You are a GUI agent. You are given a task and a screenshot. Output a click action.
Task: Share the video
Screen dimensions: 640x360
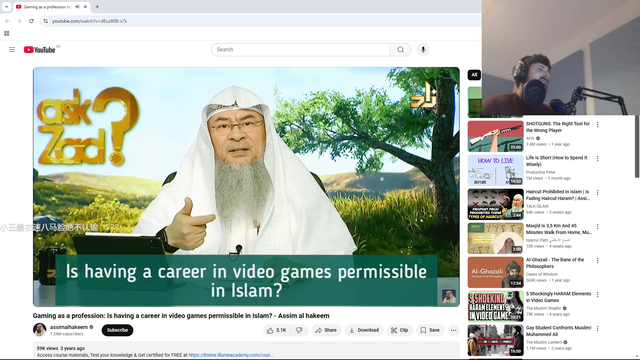point(326,330)
